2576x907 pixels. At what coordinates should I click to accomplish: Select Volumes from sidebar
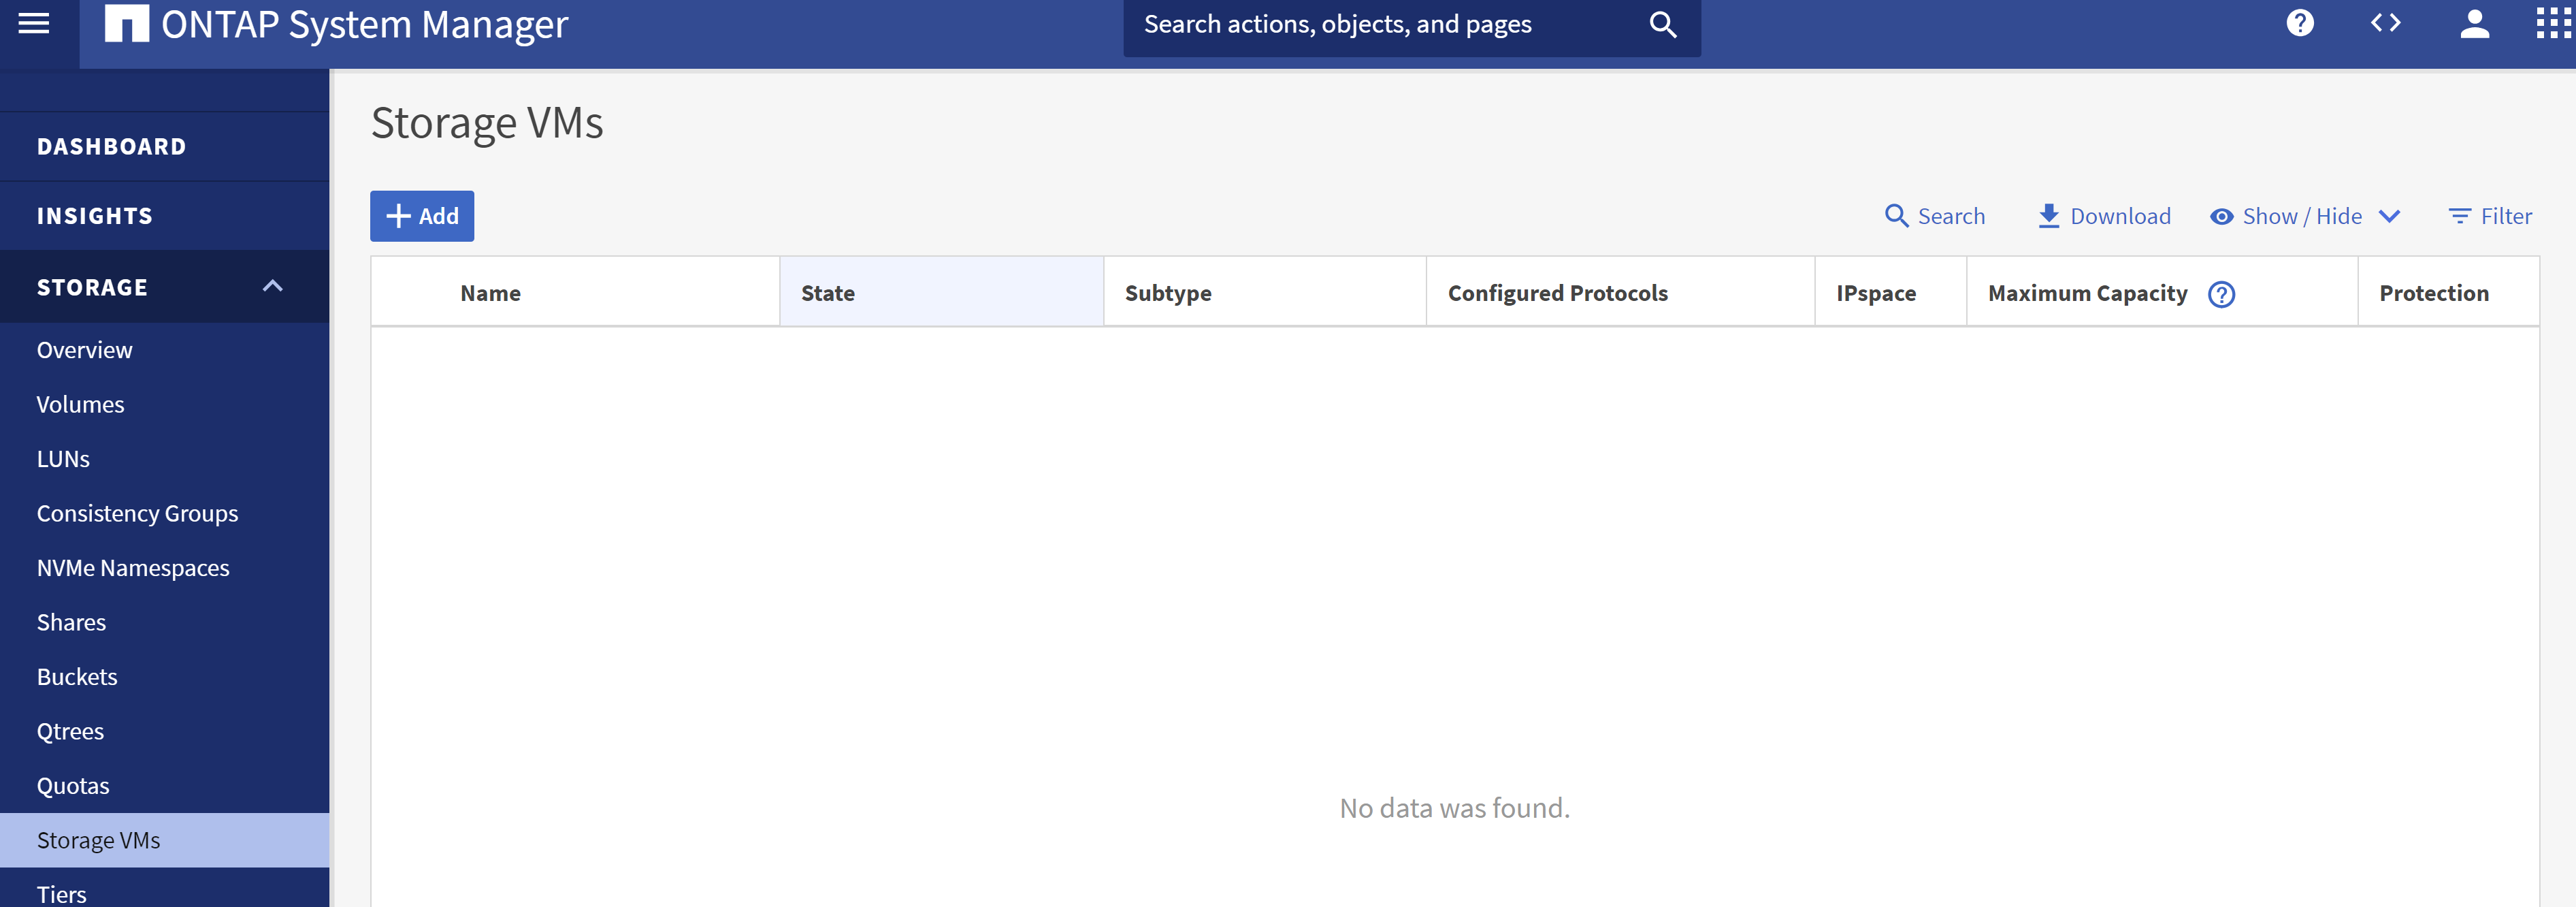point(80,402)
